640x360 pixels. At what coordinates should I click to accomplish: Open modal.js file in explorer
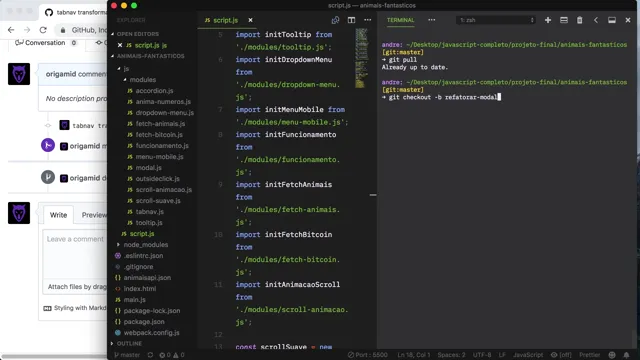149,168
